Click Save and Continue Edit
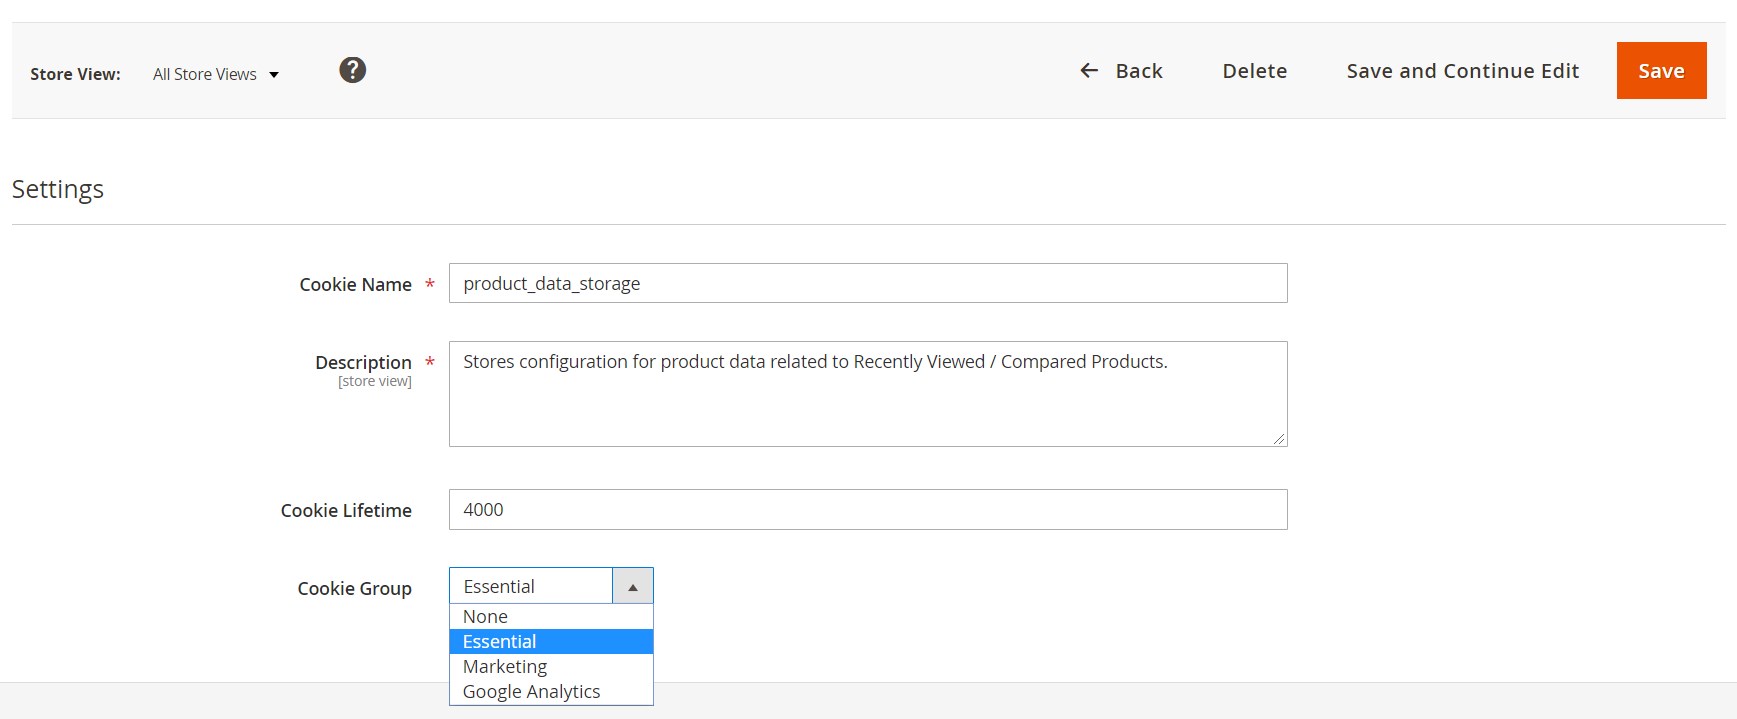The height and width of the screenshot is (719, 1737). pos(1462,71)
